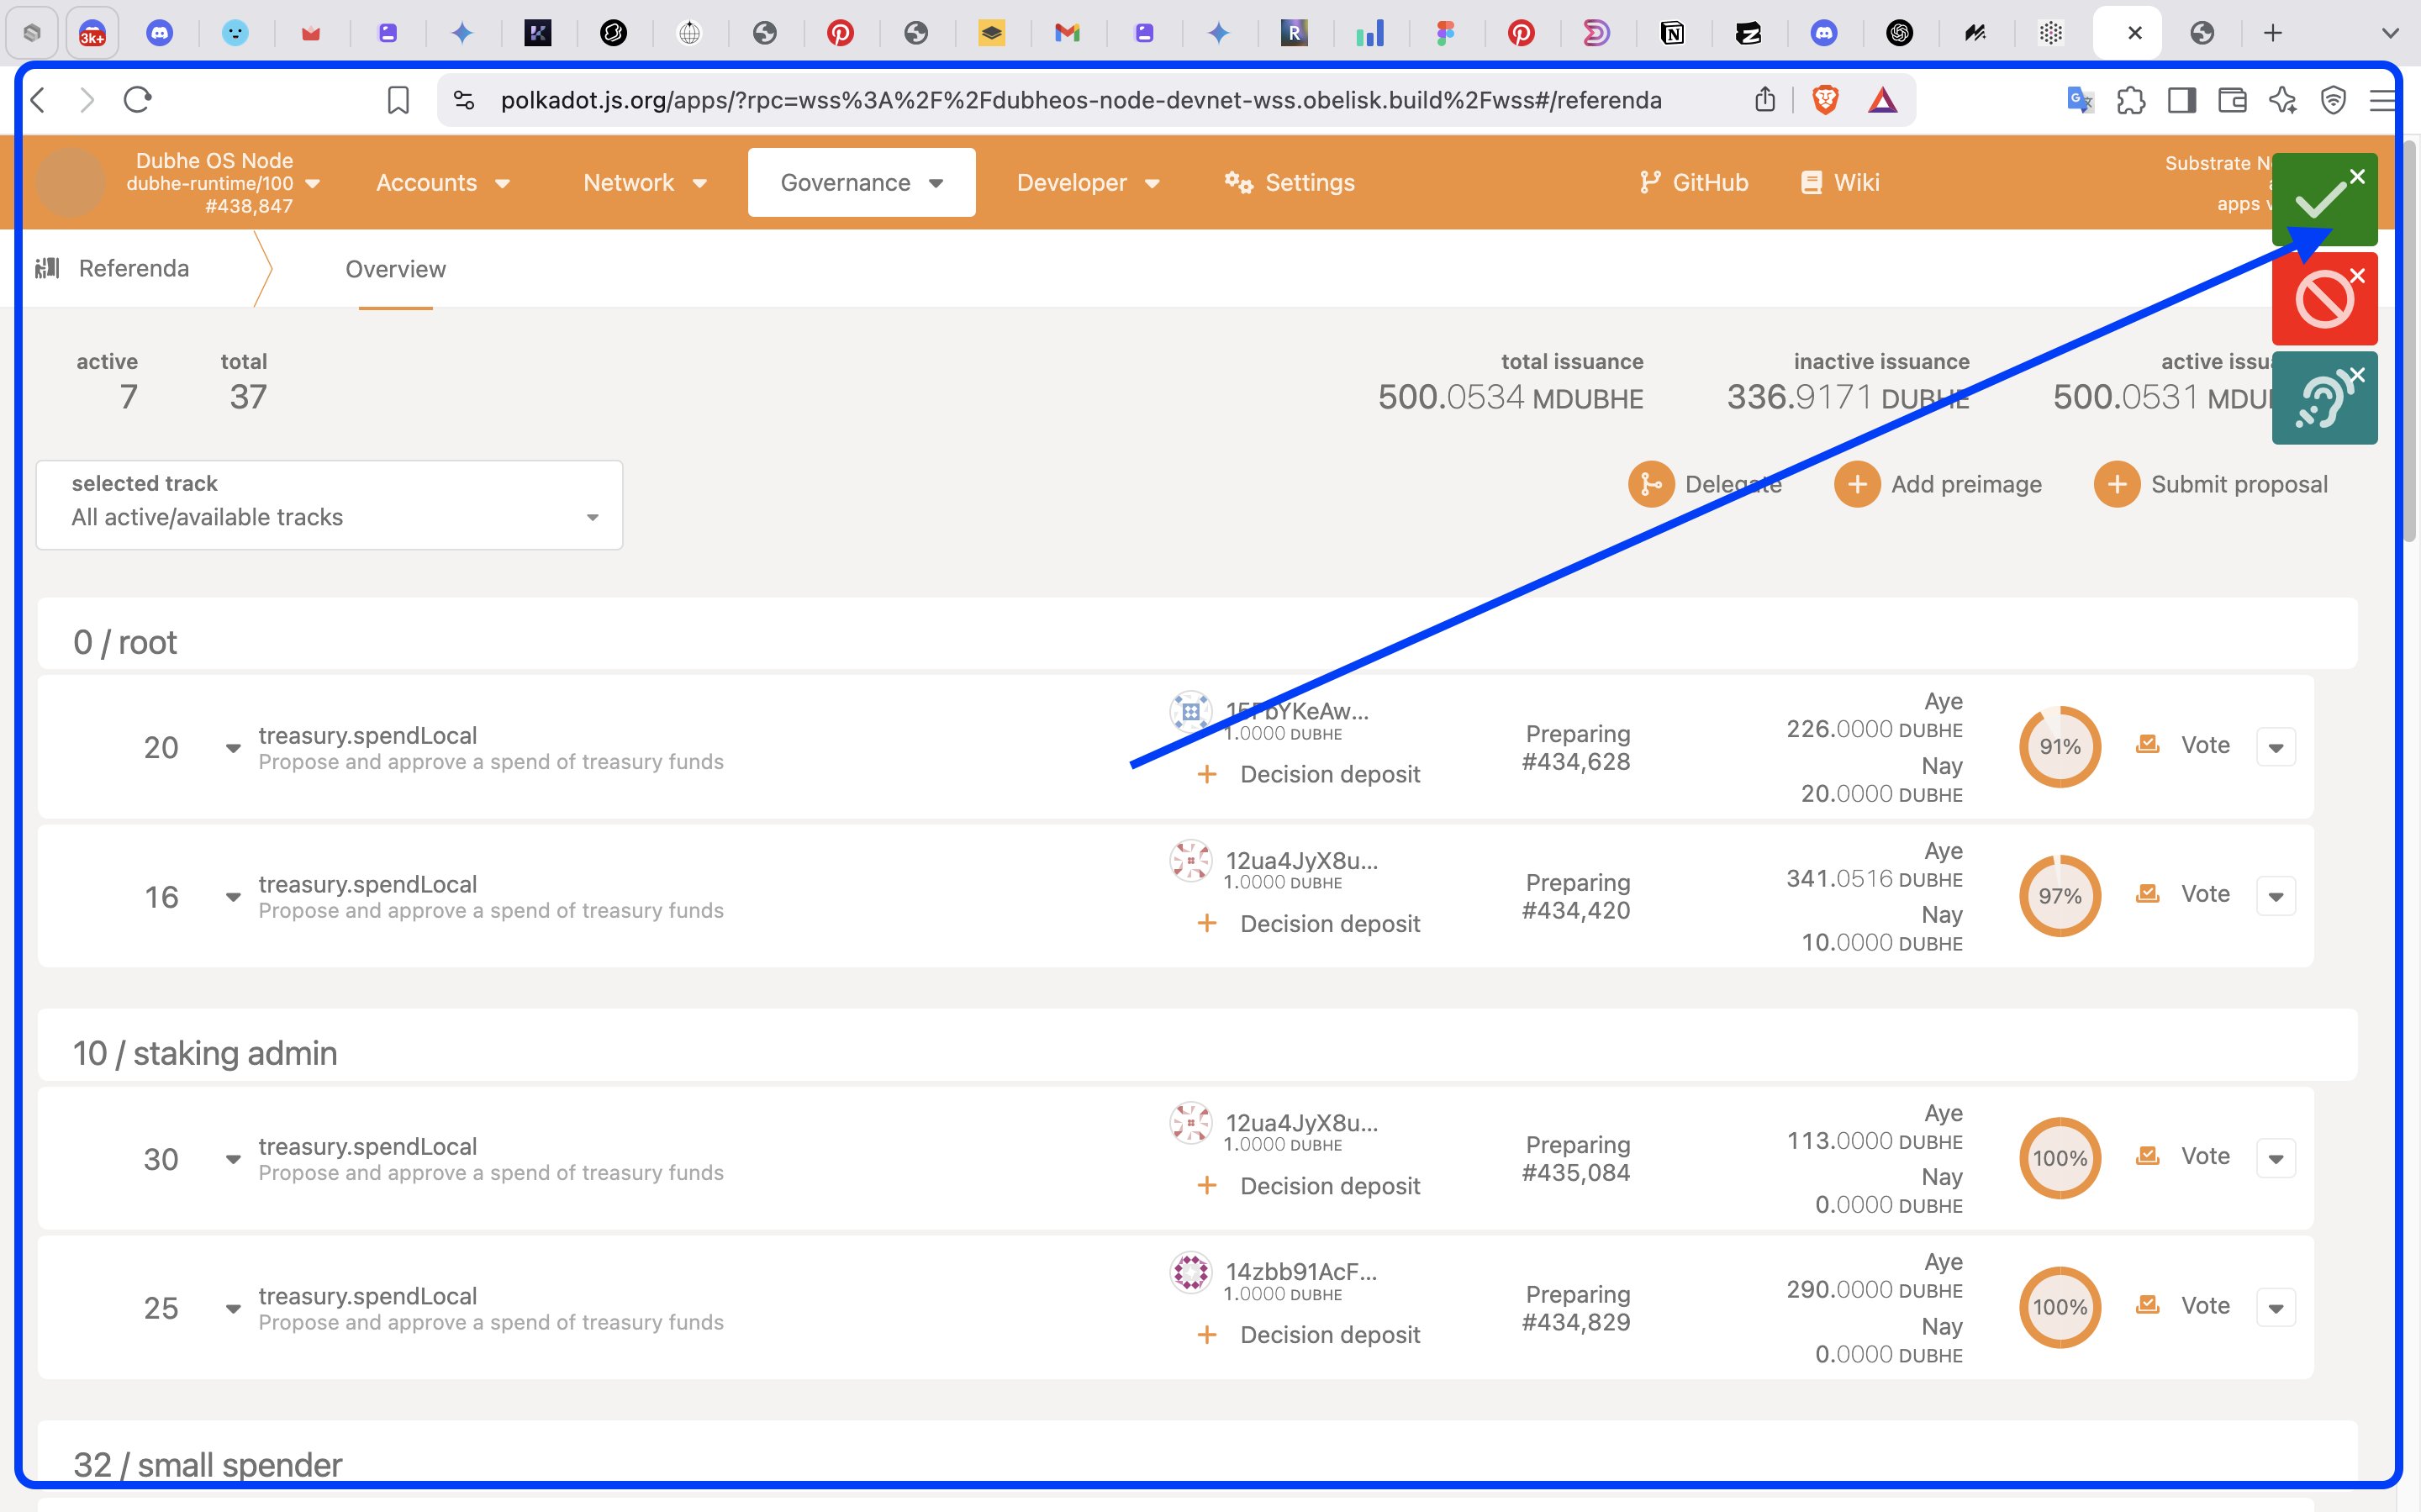Click the Submit proposal button

[x=2212, y=485]
